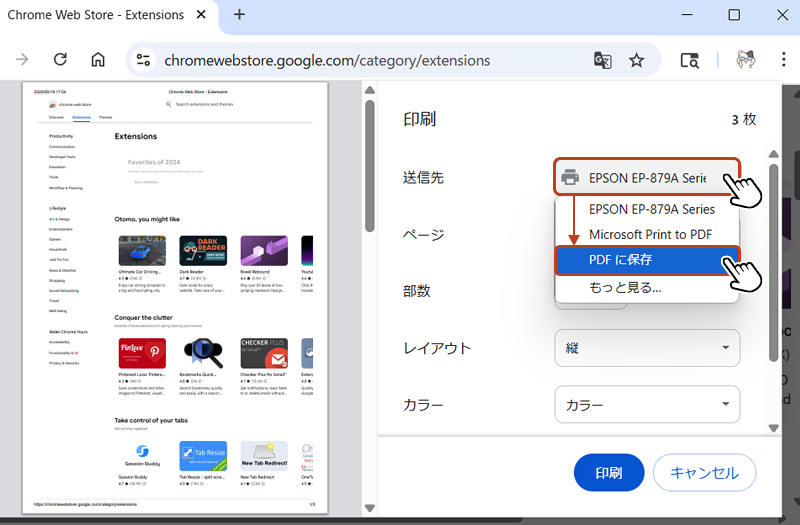Open the レイアウト dropdown showing 縦

(x=647, y=348)
